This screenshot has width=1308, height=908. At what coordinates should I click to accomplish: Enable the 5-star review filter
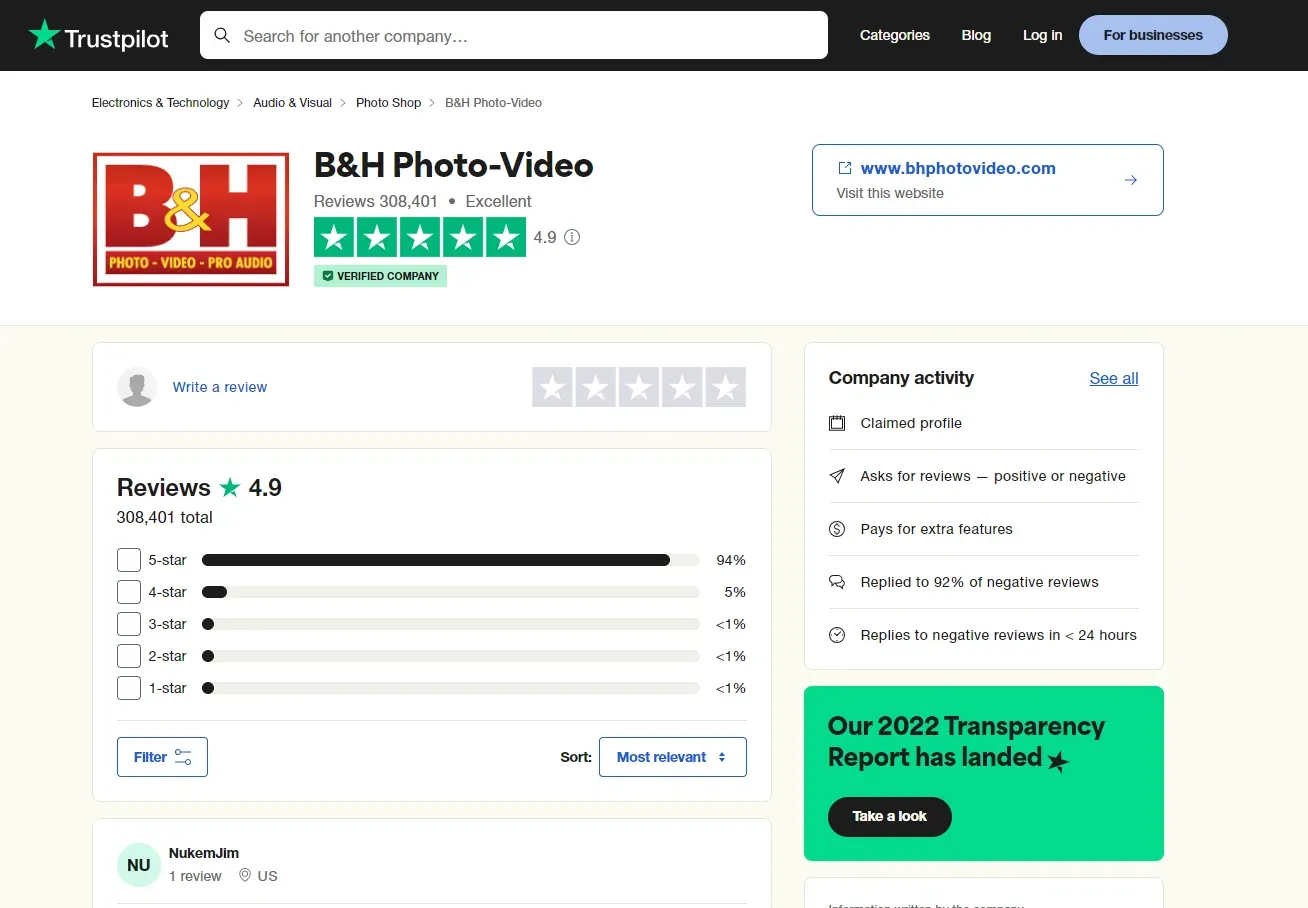tap(128, 560)
